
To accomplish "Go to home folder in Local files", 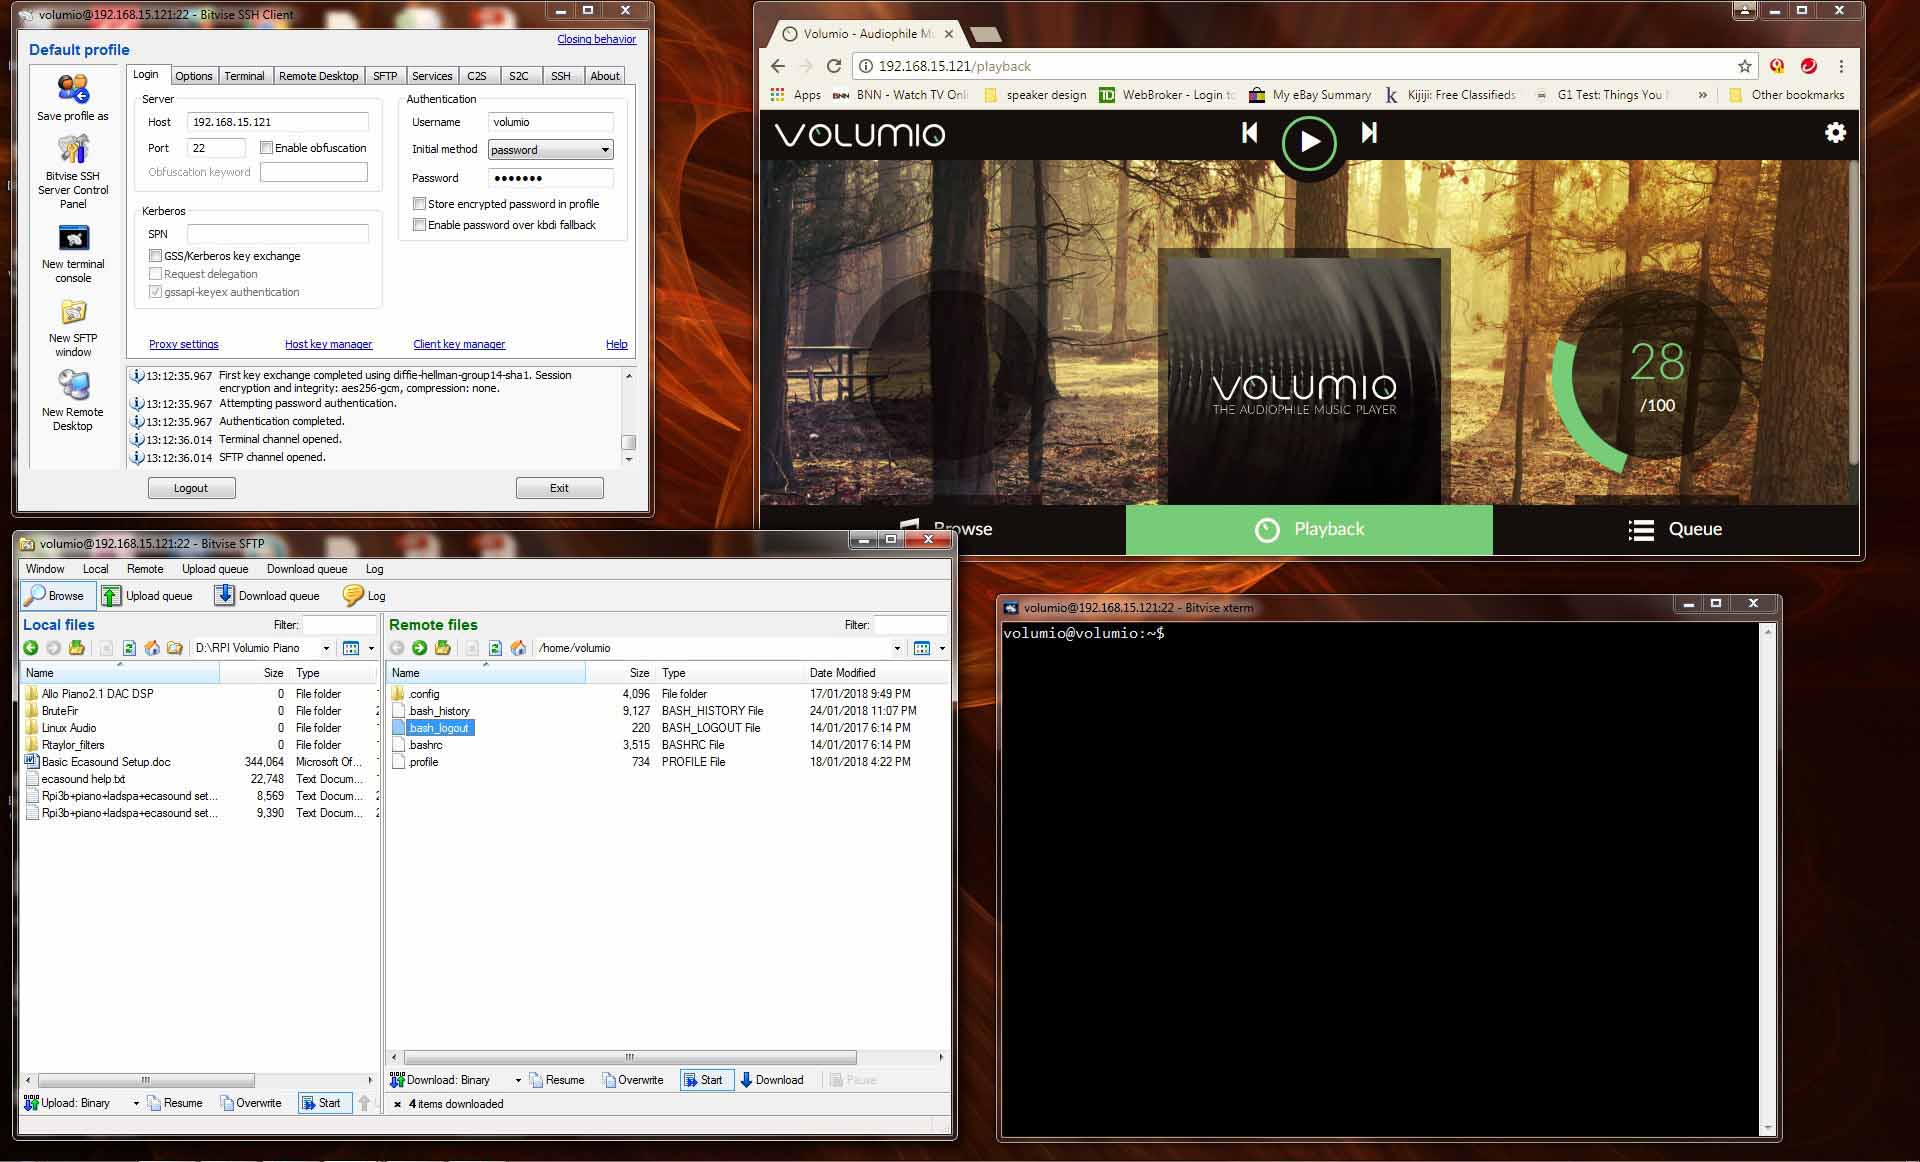I will tap(152, 648).
